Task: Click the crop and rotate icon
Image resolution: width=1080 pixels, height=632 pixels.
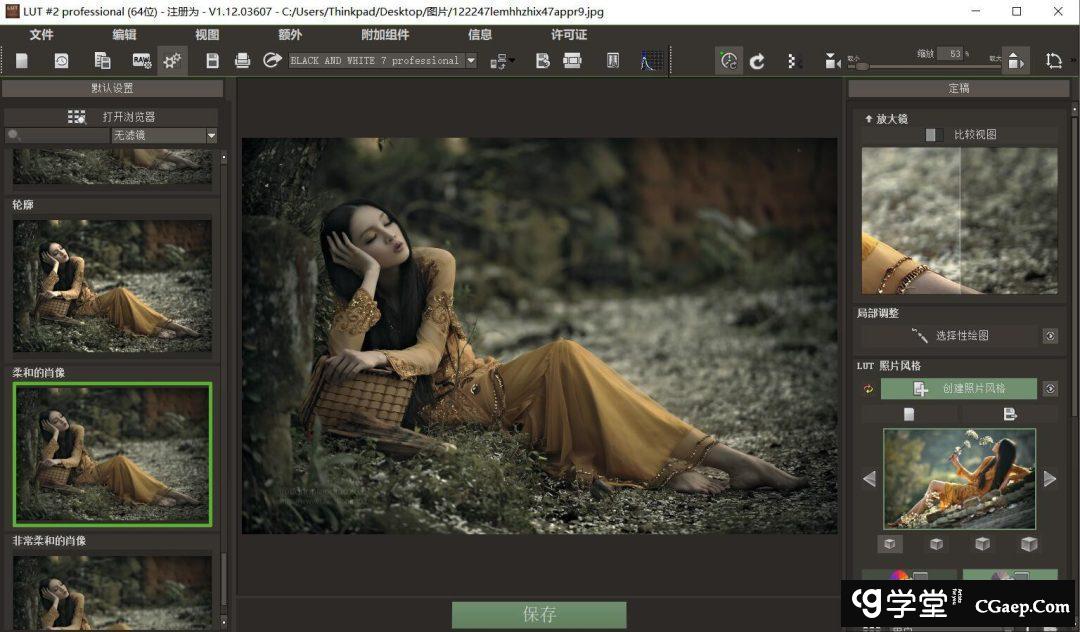Action: (x=1053, y=61)
